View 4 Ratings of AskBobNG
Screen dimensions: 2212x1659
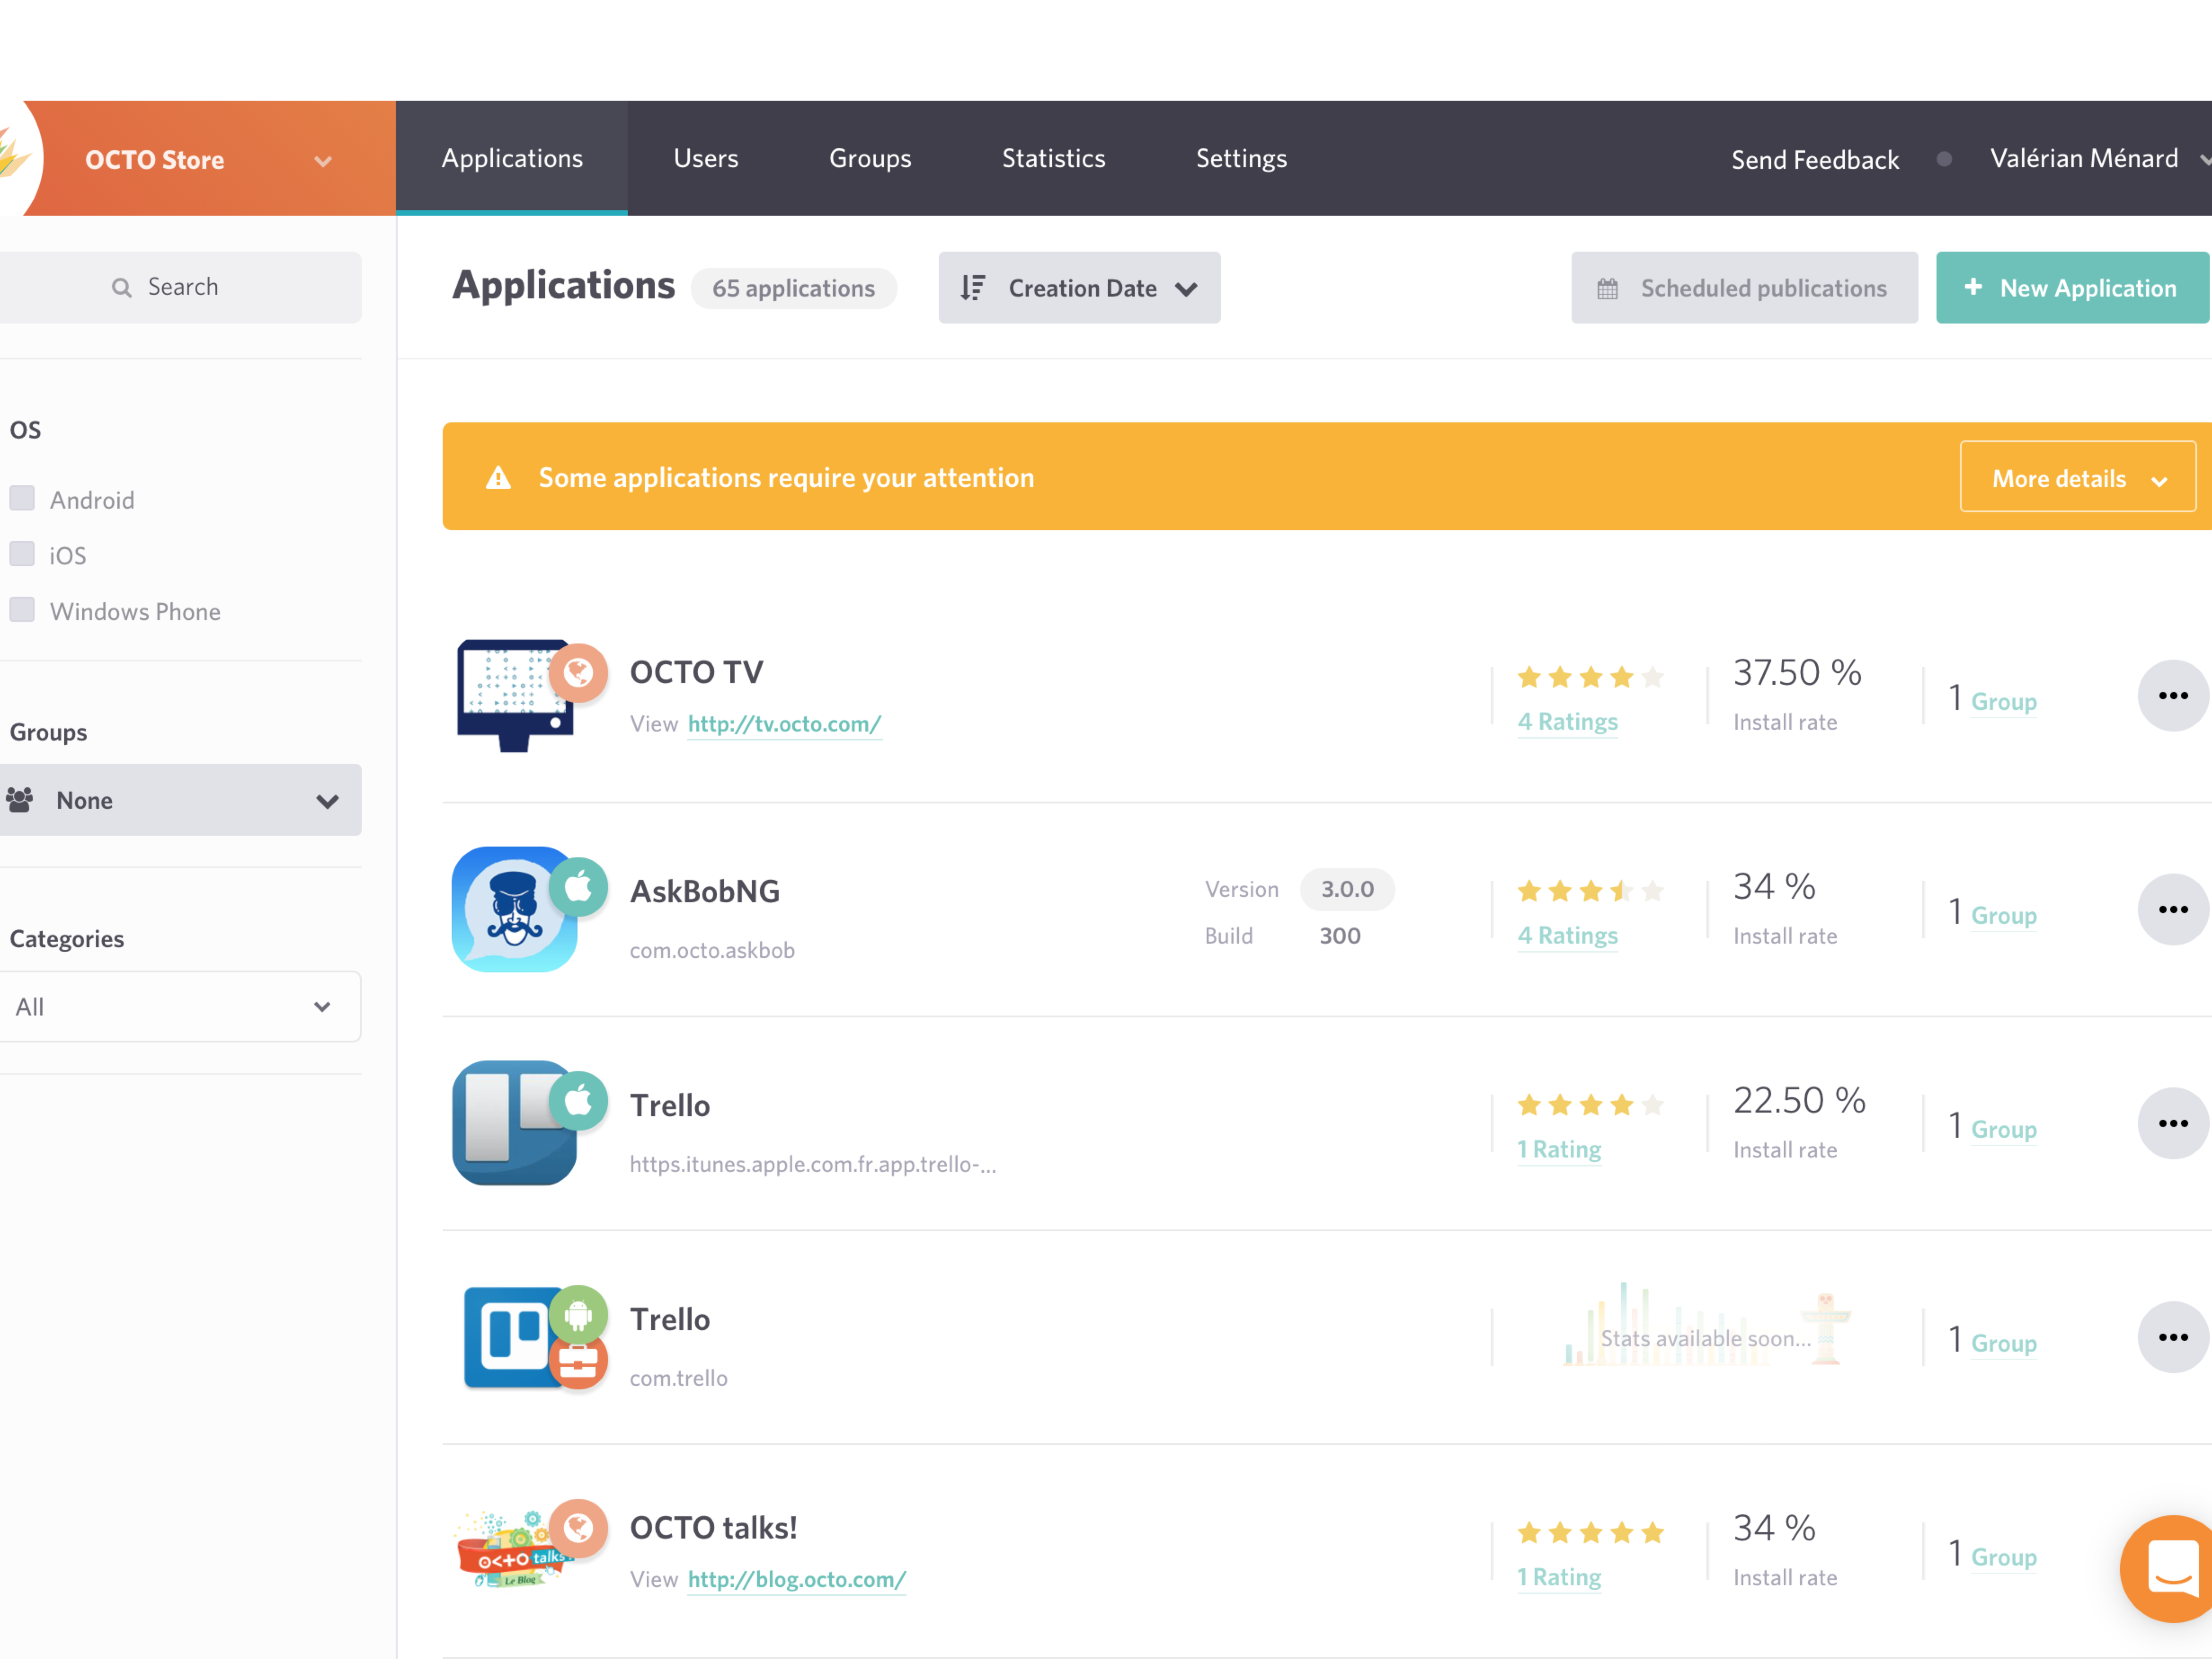click(1568, 936)
